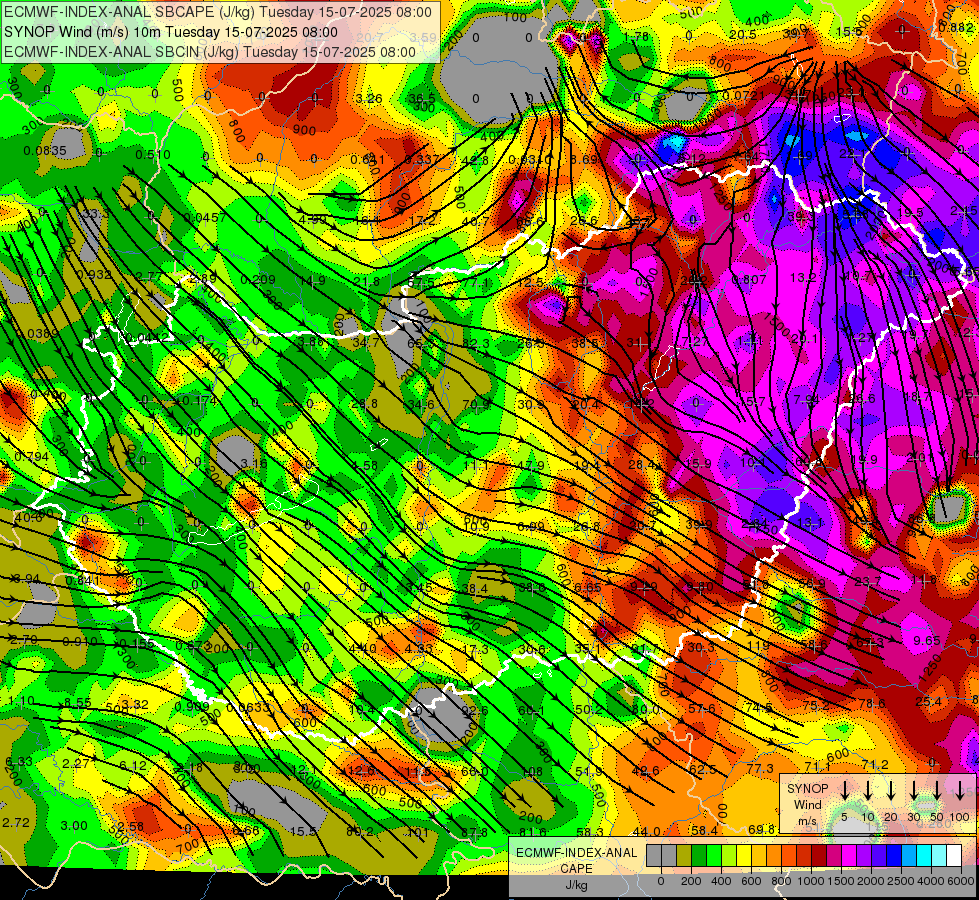979x900 pixels.
Task: Click the '6000' scale value in legend
Action: (960, 881)
